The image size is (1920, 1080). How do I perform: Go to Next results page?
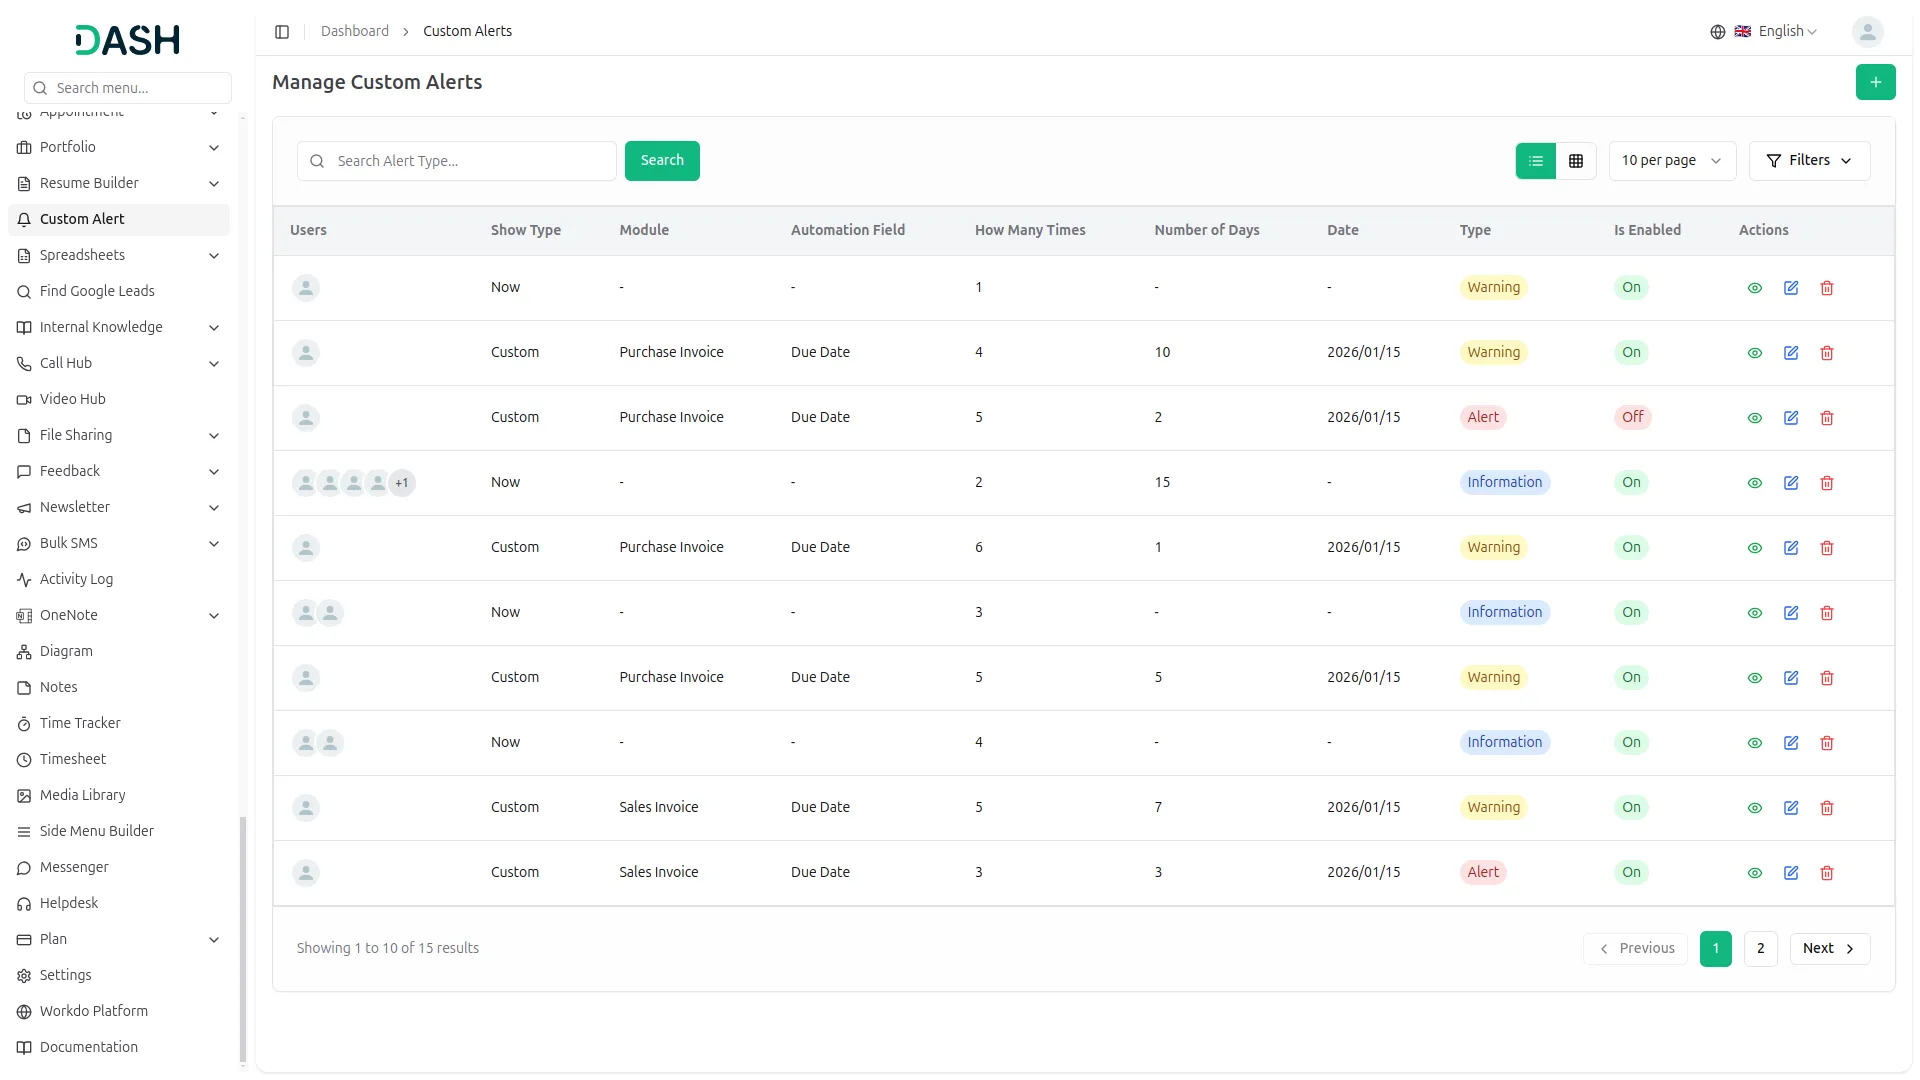point(1828,949)
